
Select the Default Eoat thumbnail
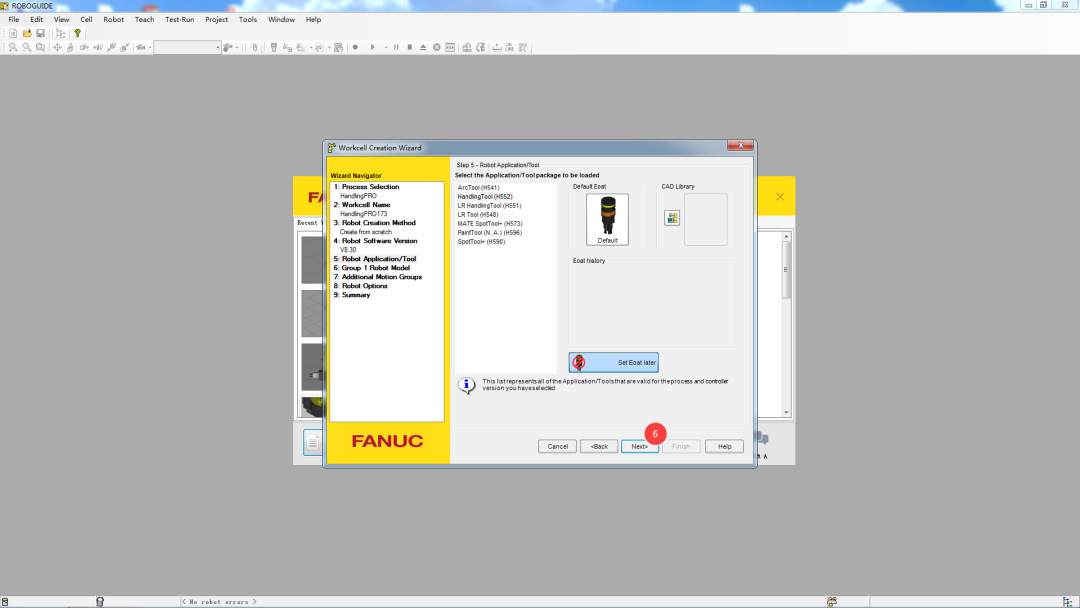[x=608, y=219]
